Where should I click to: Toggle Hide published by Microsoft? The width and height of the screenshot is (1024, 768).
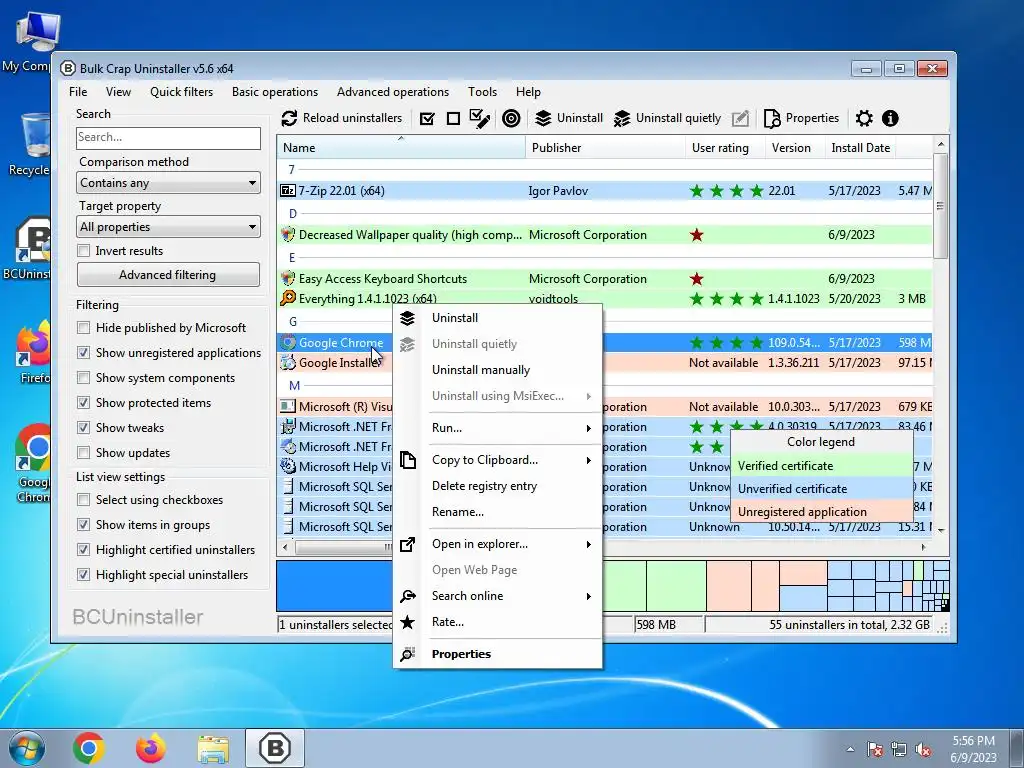[x=84, y=328]
